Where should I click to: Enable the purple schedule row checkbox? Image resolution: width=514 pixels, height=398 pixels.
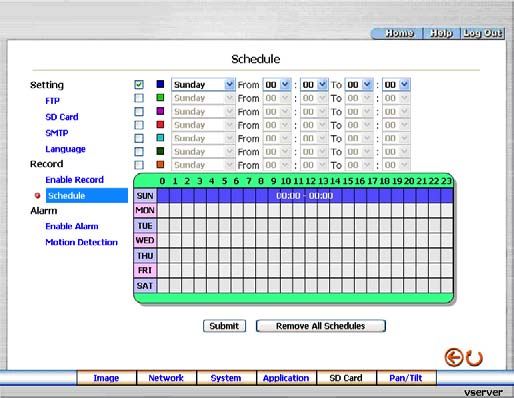139,111
